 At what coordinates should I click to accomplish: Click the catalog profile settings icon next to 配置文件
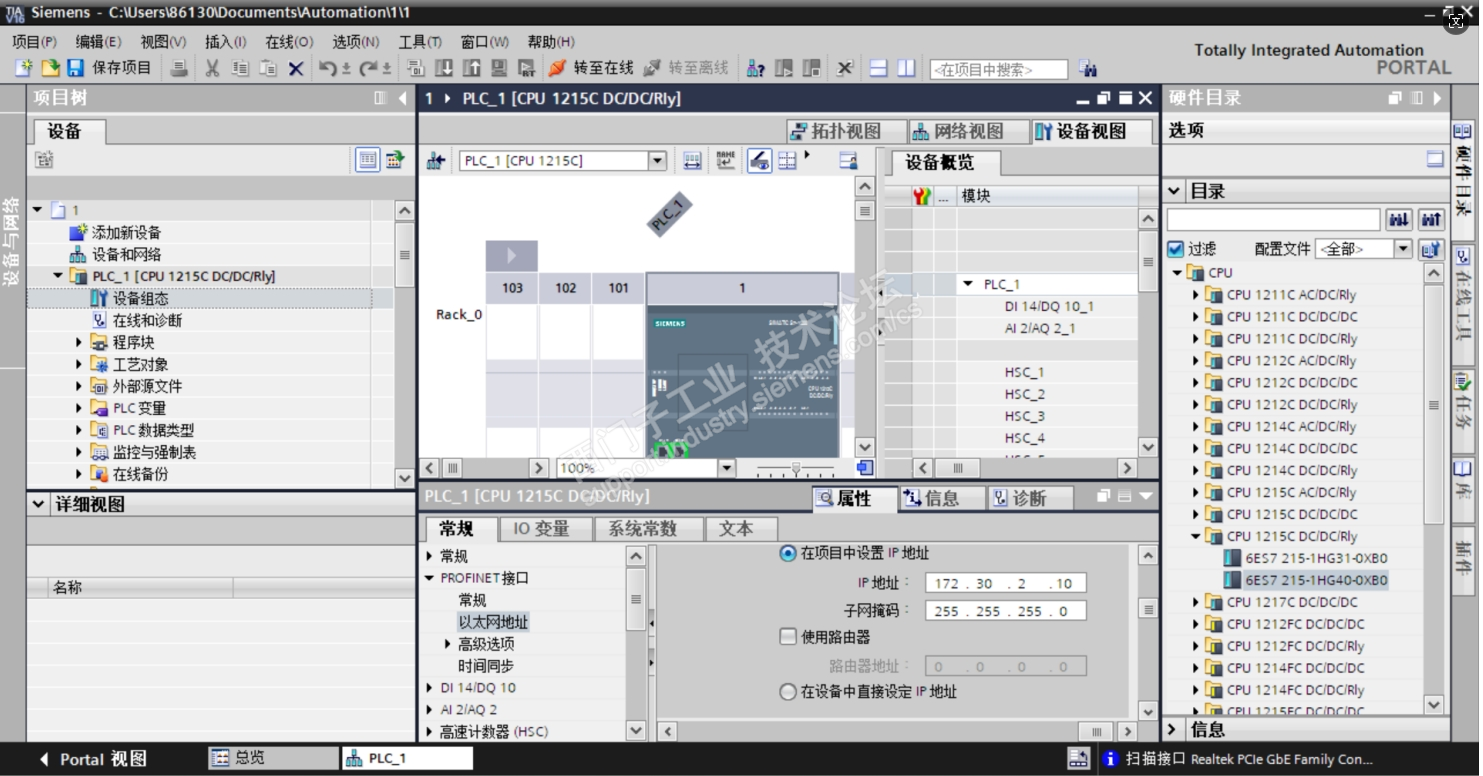[x=1431, y=249]
